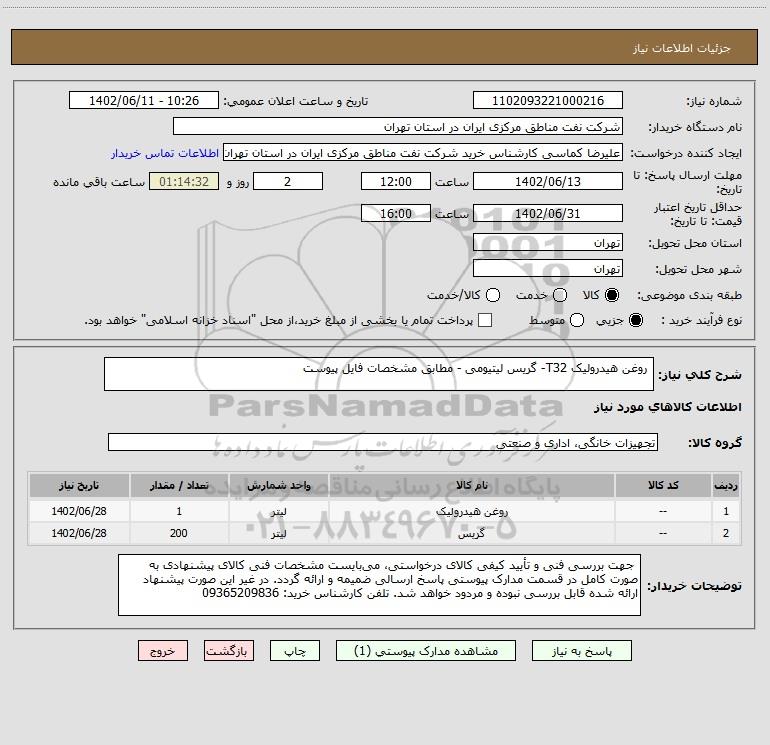
Task: Click the goods group field تجهیزات خانگی
Action: click(x=383, y=442)
